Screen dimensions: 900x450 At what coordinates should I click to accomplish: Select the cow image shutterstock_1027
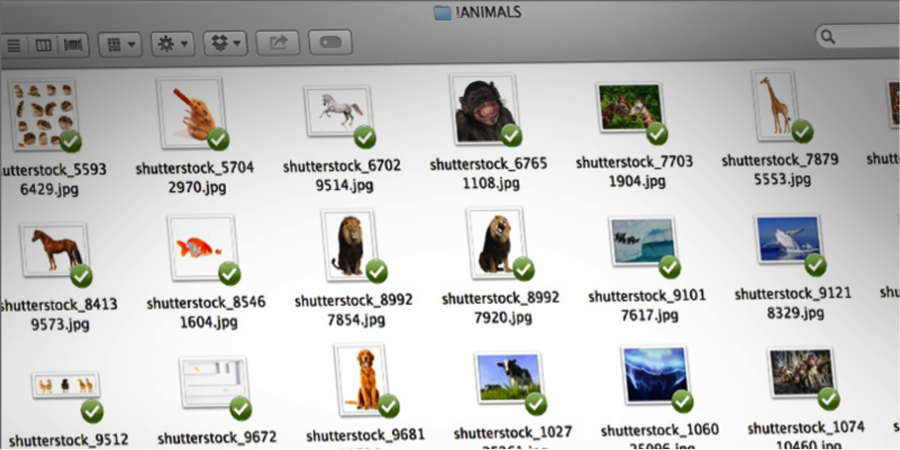[x=509, y=378]
